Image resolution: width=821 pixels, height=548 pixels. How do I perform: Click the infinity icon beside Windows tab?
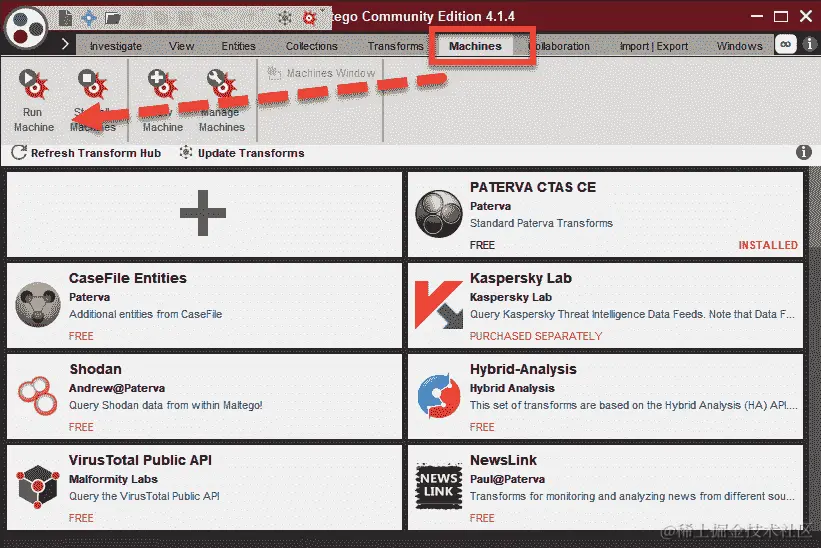(x=786, y=44)
